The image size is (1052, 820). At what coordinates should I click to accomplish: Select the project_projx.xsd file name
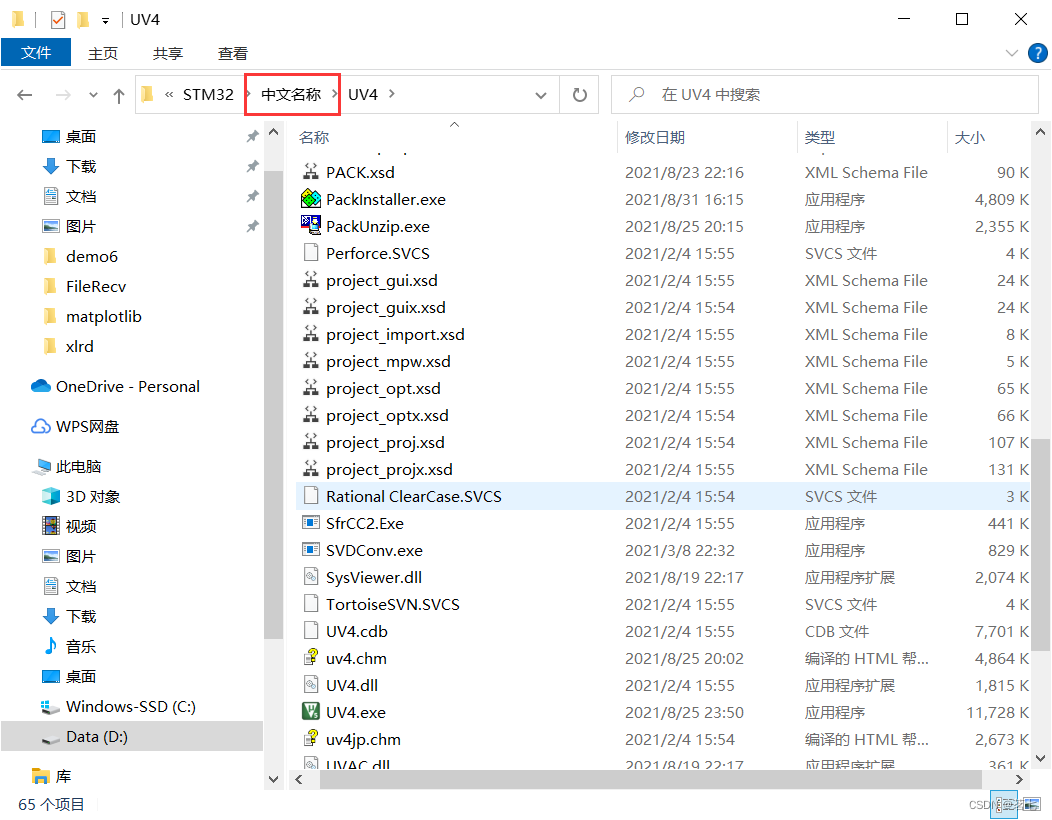click(x=389, y=469)
